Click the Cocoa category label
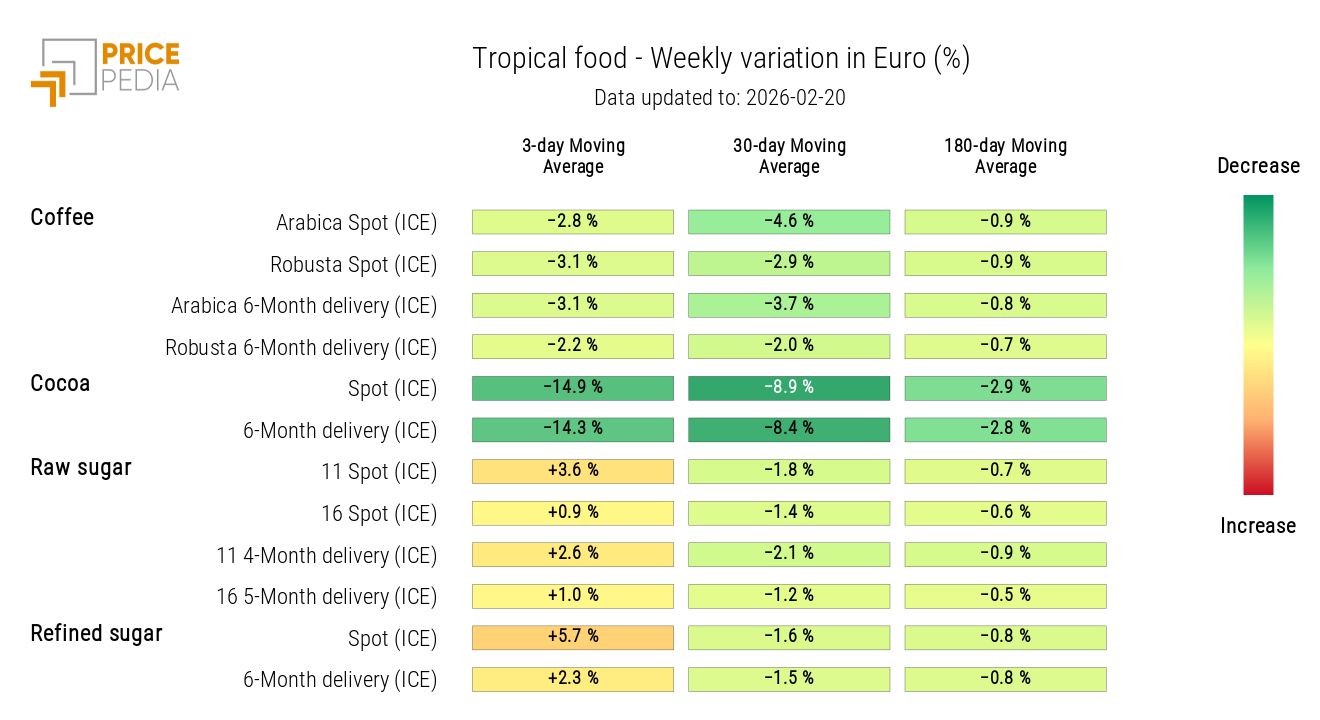The height and width of the screenshot is (720, 1320). pyautogui.click(x=60, y=383)
